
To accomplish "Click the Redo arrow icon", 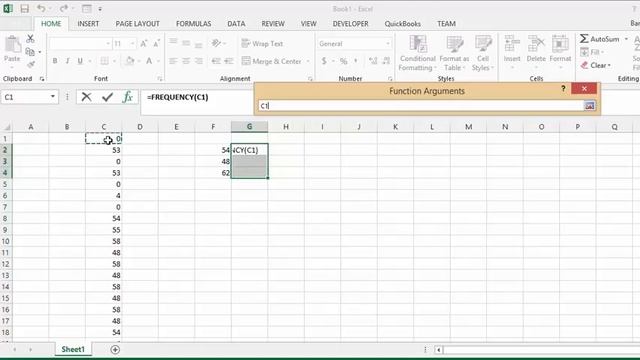I will pyautogui.click(x=64, y=9).
